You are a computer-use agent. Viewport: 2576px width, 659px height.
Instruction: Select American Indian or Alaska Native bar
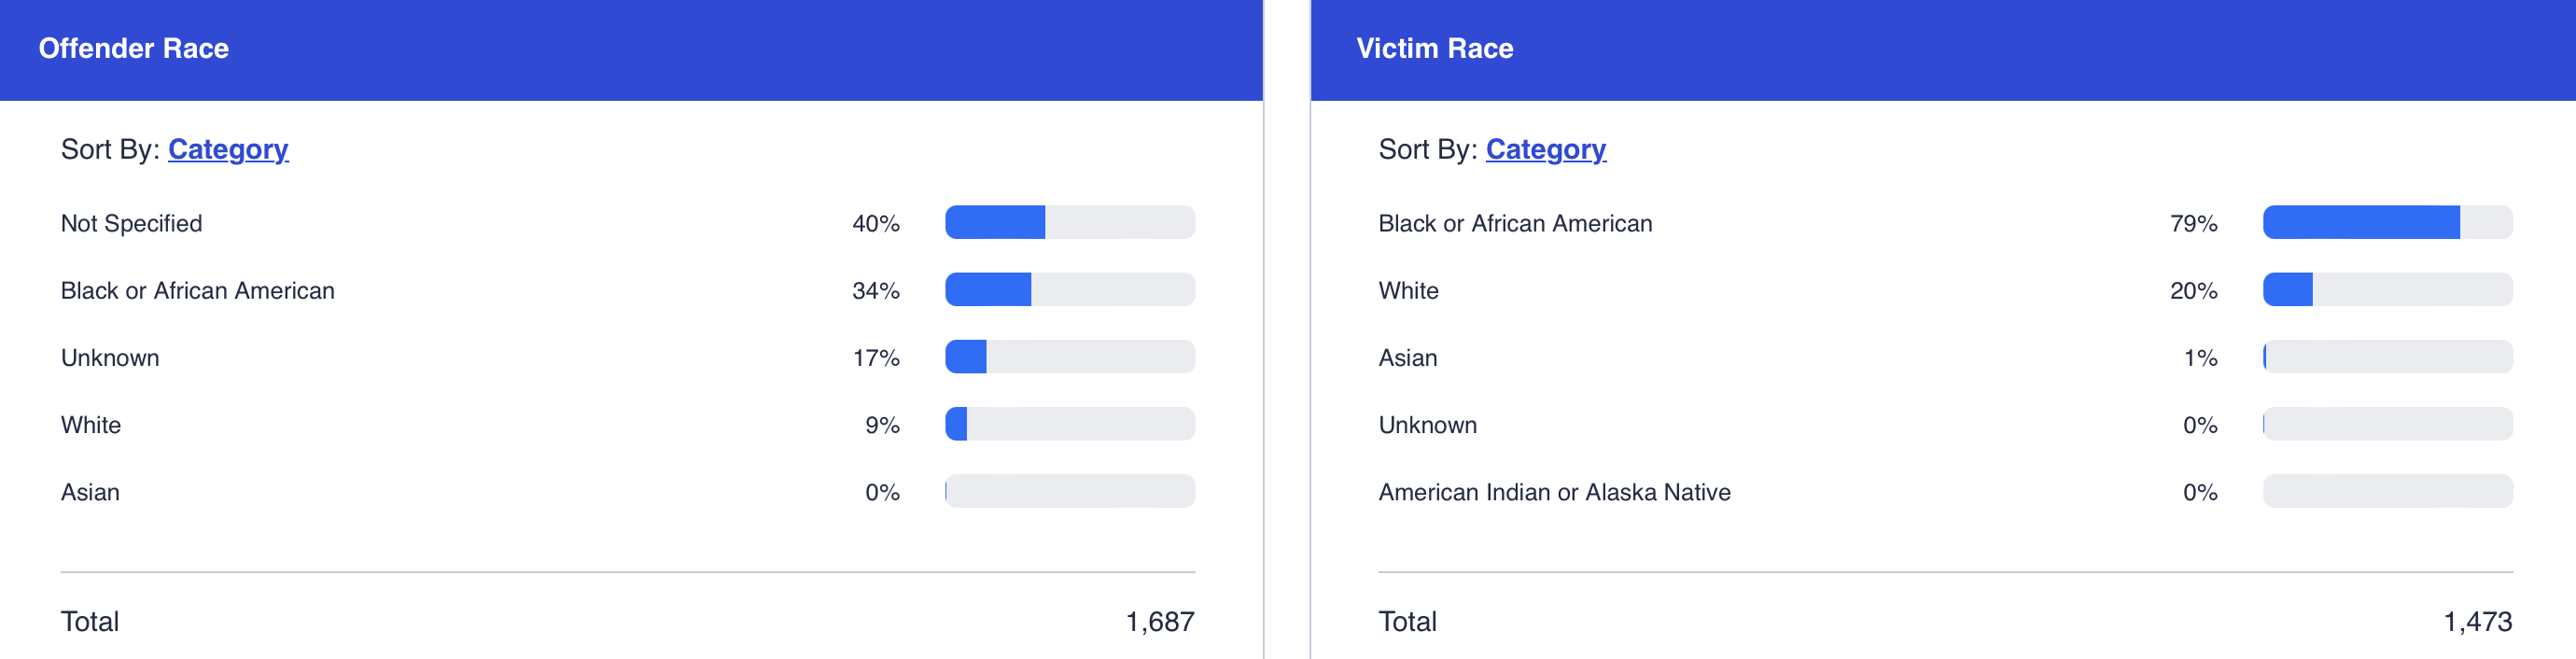(x=2387, y=491)
